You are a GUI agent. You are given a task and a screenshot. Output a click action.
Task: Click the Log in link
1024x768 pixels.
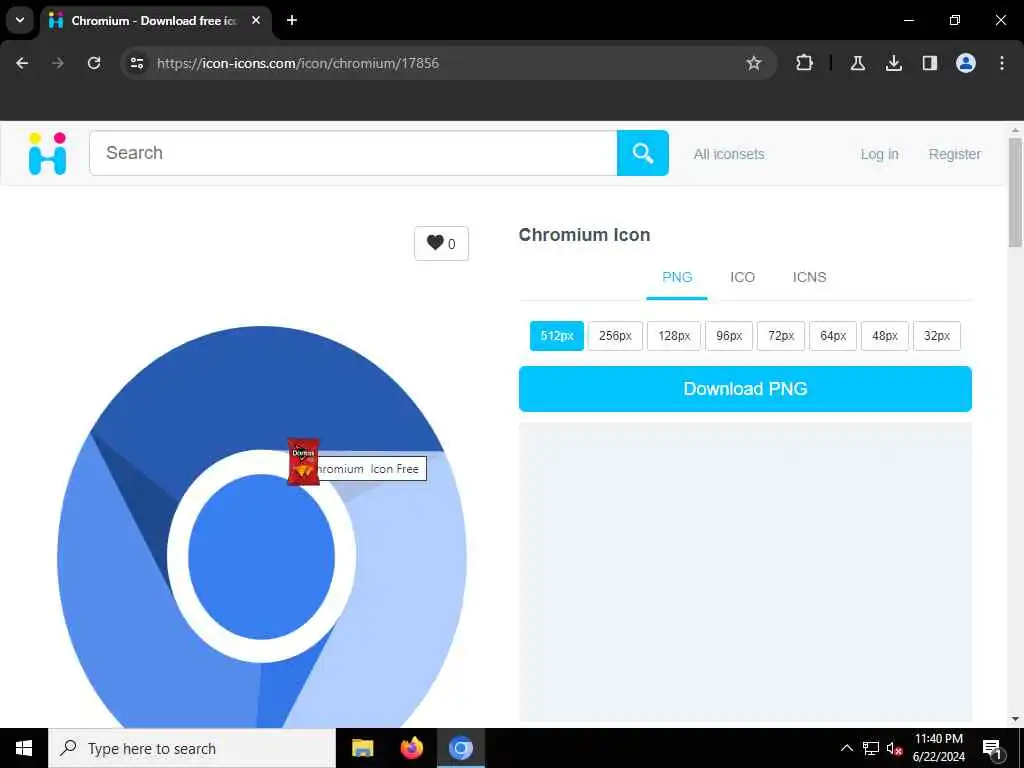point(879,154)
